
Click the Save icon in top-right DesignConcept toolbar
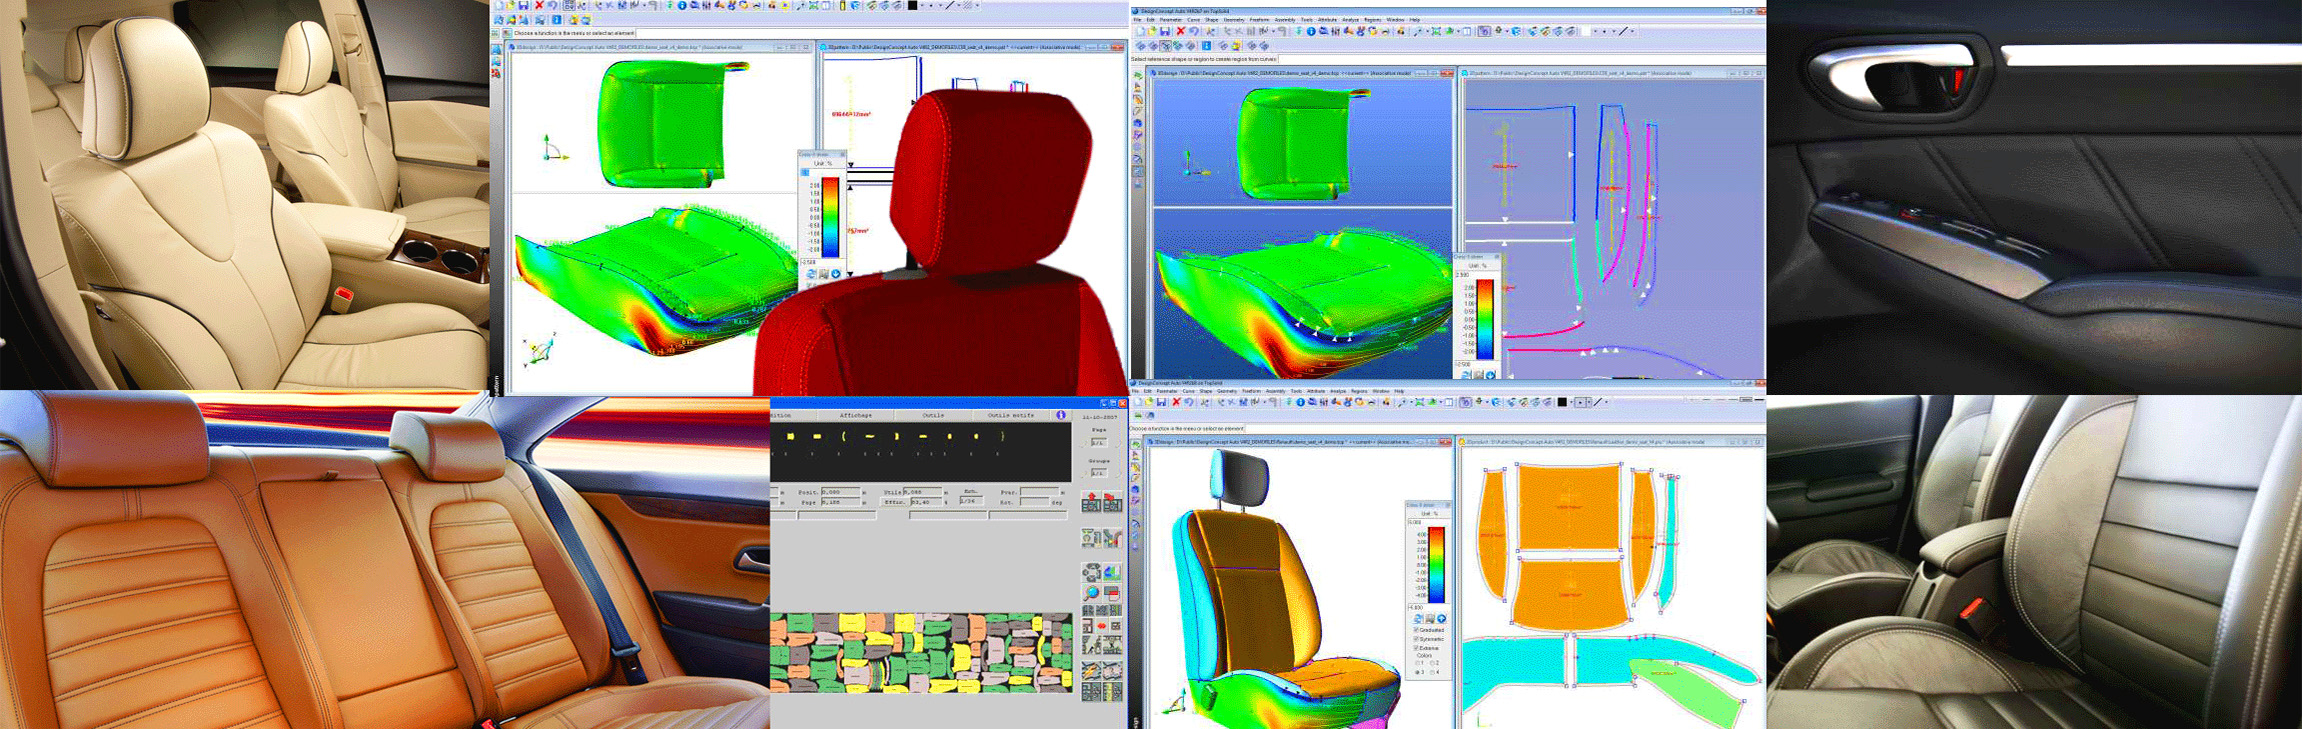1165,32
